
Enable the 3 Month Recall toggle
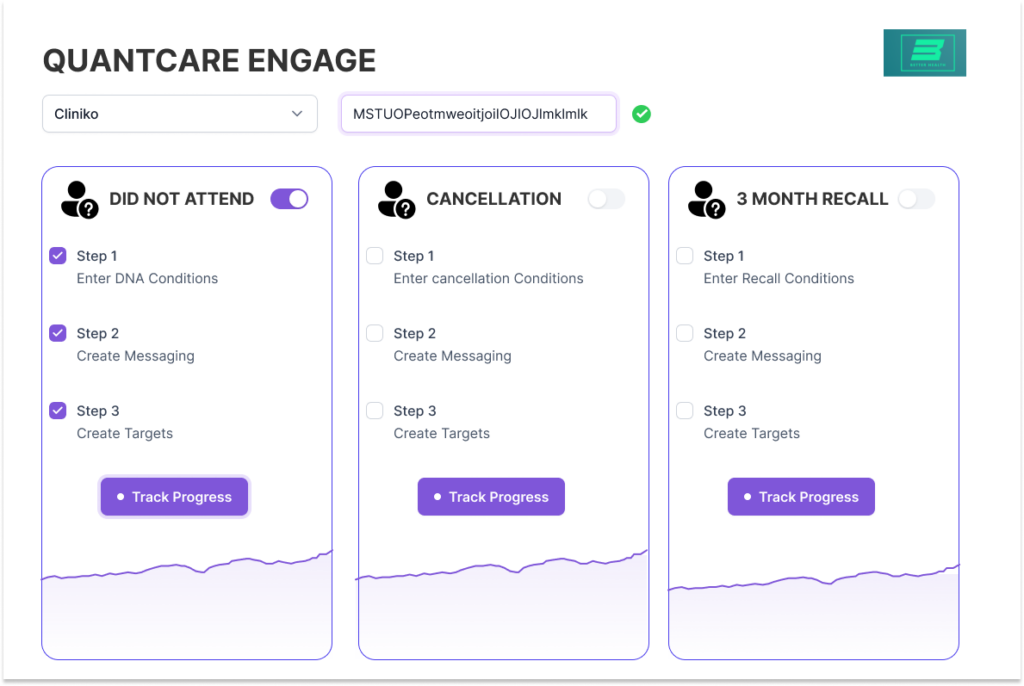[916, 199]
